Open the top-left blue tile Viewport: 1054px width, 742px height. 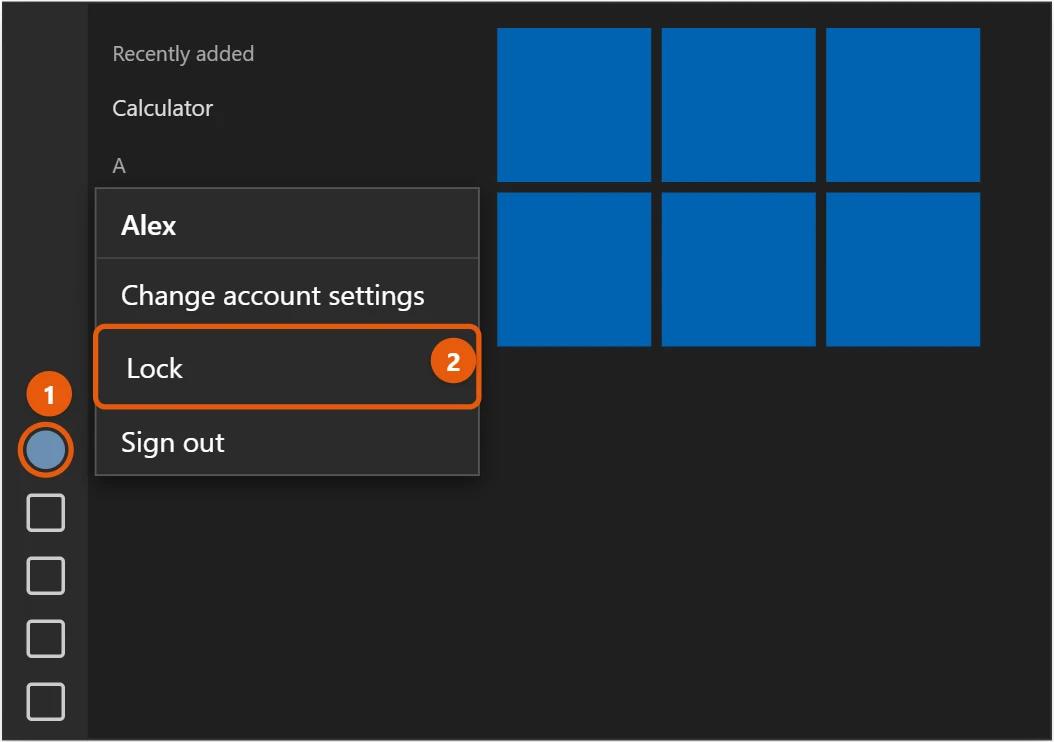[x=574, y=105]
